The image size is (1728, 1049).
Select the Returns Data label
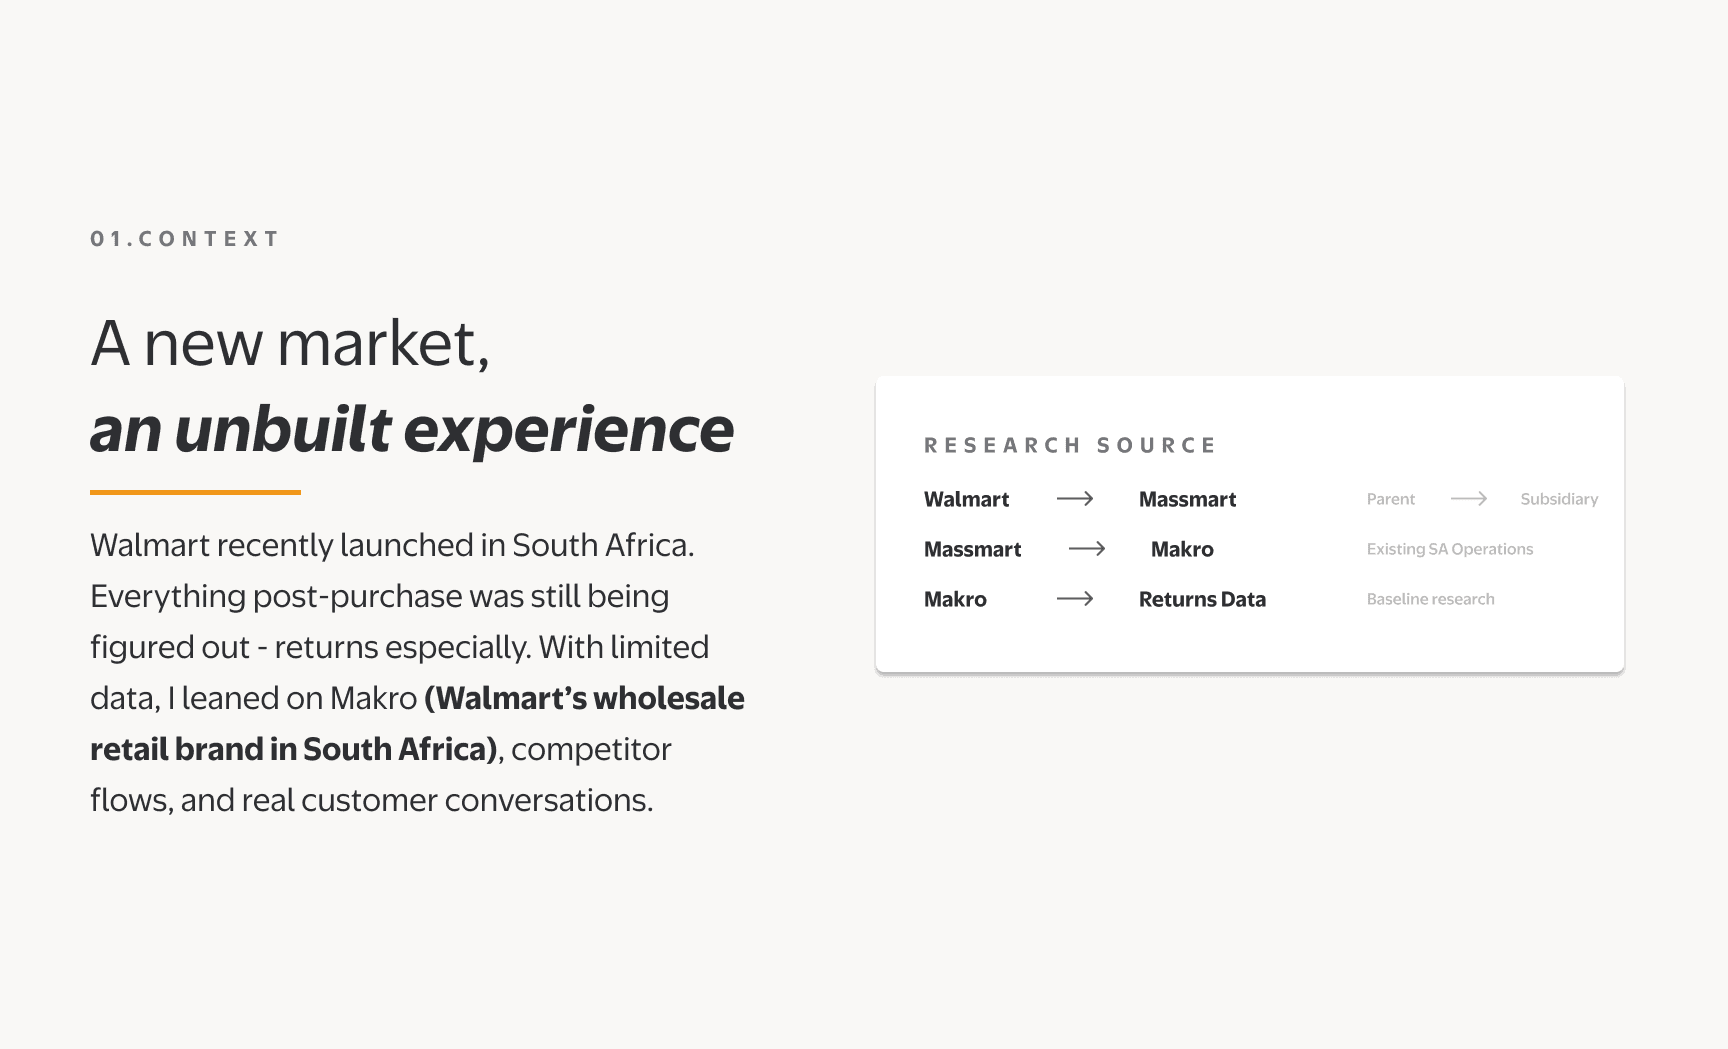1202,599
